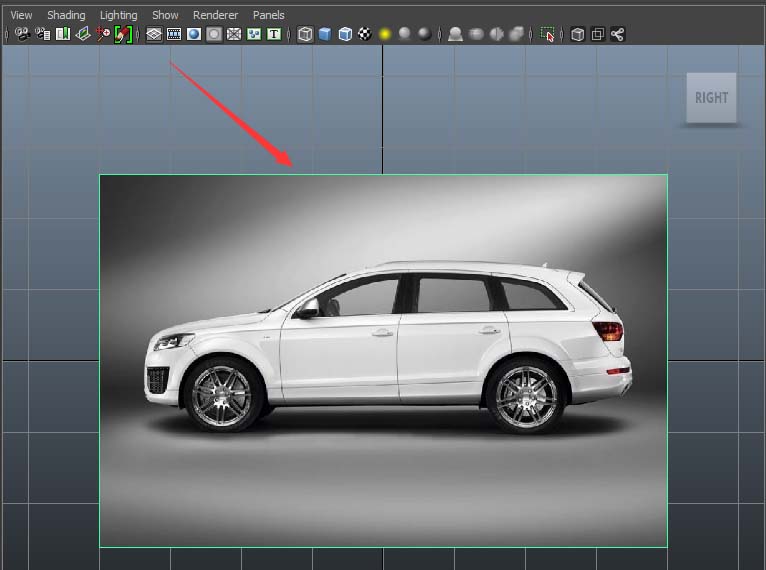Toggle the Film Gate icon
Screen dimensions: 766x570
(174, 34)
